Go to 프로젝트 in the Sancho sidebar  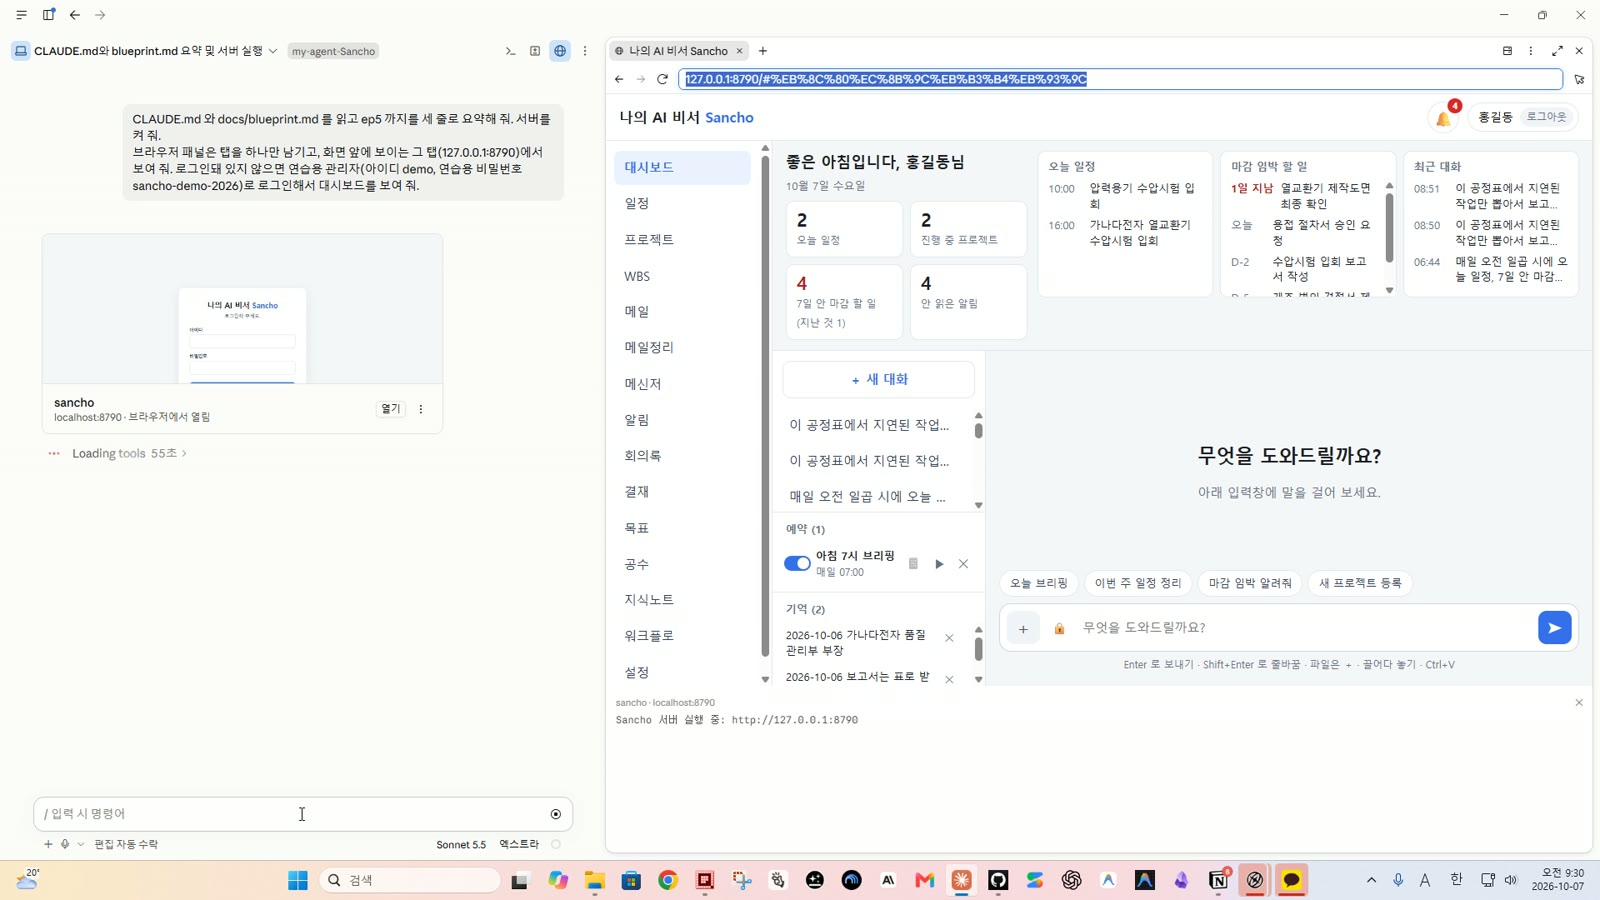pyautogui.click(x=682, y=240)
